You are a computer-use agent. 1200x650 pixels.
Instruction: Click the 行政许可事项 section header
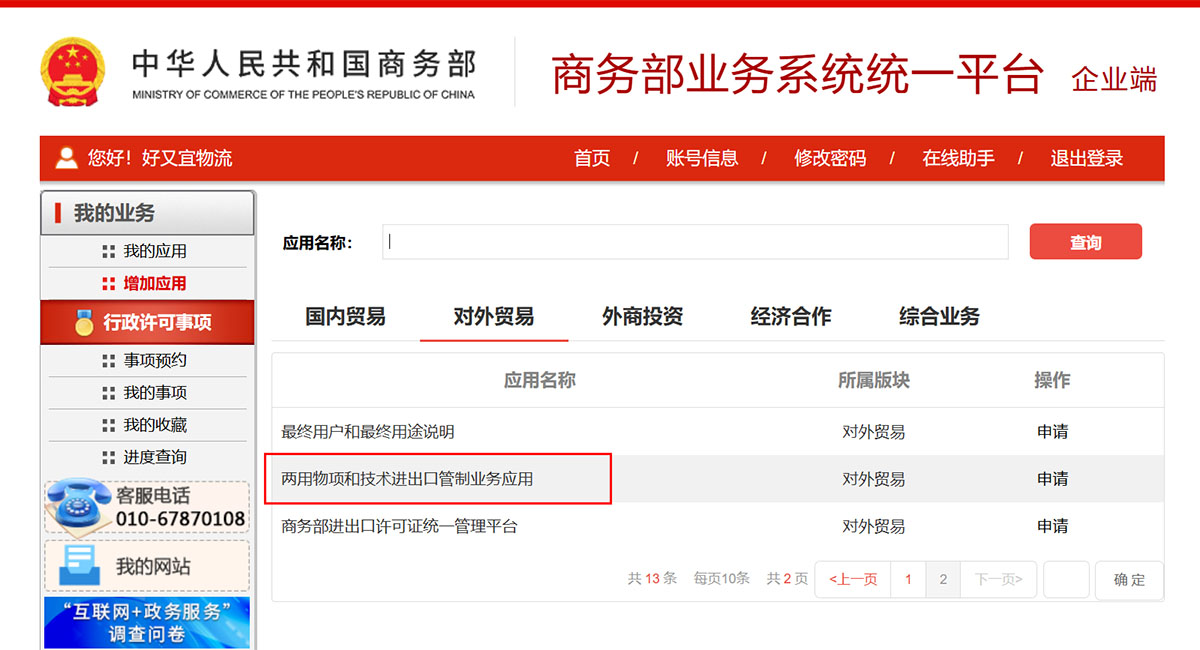(147, 322)
